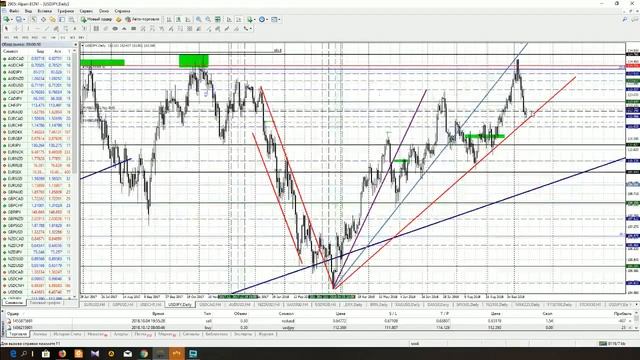Open the New Chart toolbar icon
Image resolution: width=640 pixels, height=360 pixels.
click(6, 19)
